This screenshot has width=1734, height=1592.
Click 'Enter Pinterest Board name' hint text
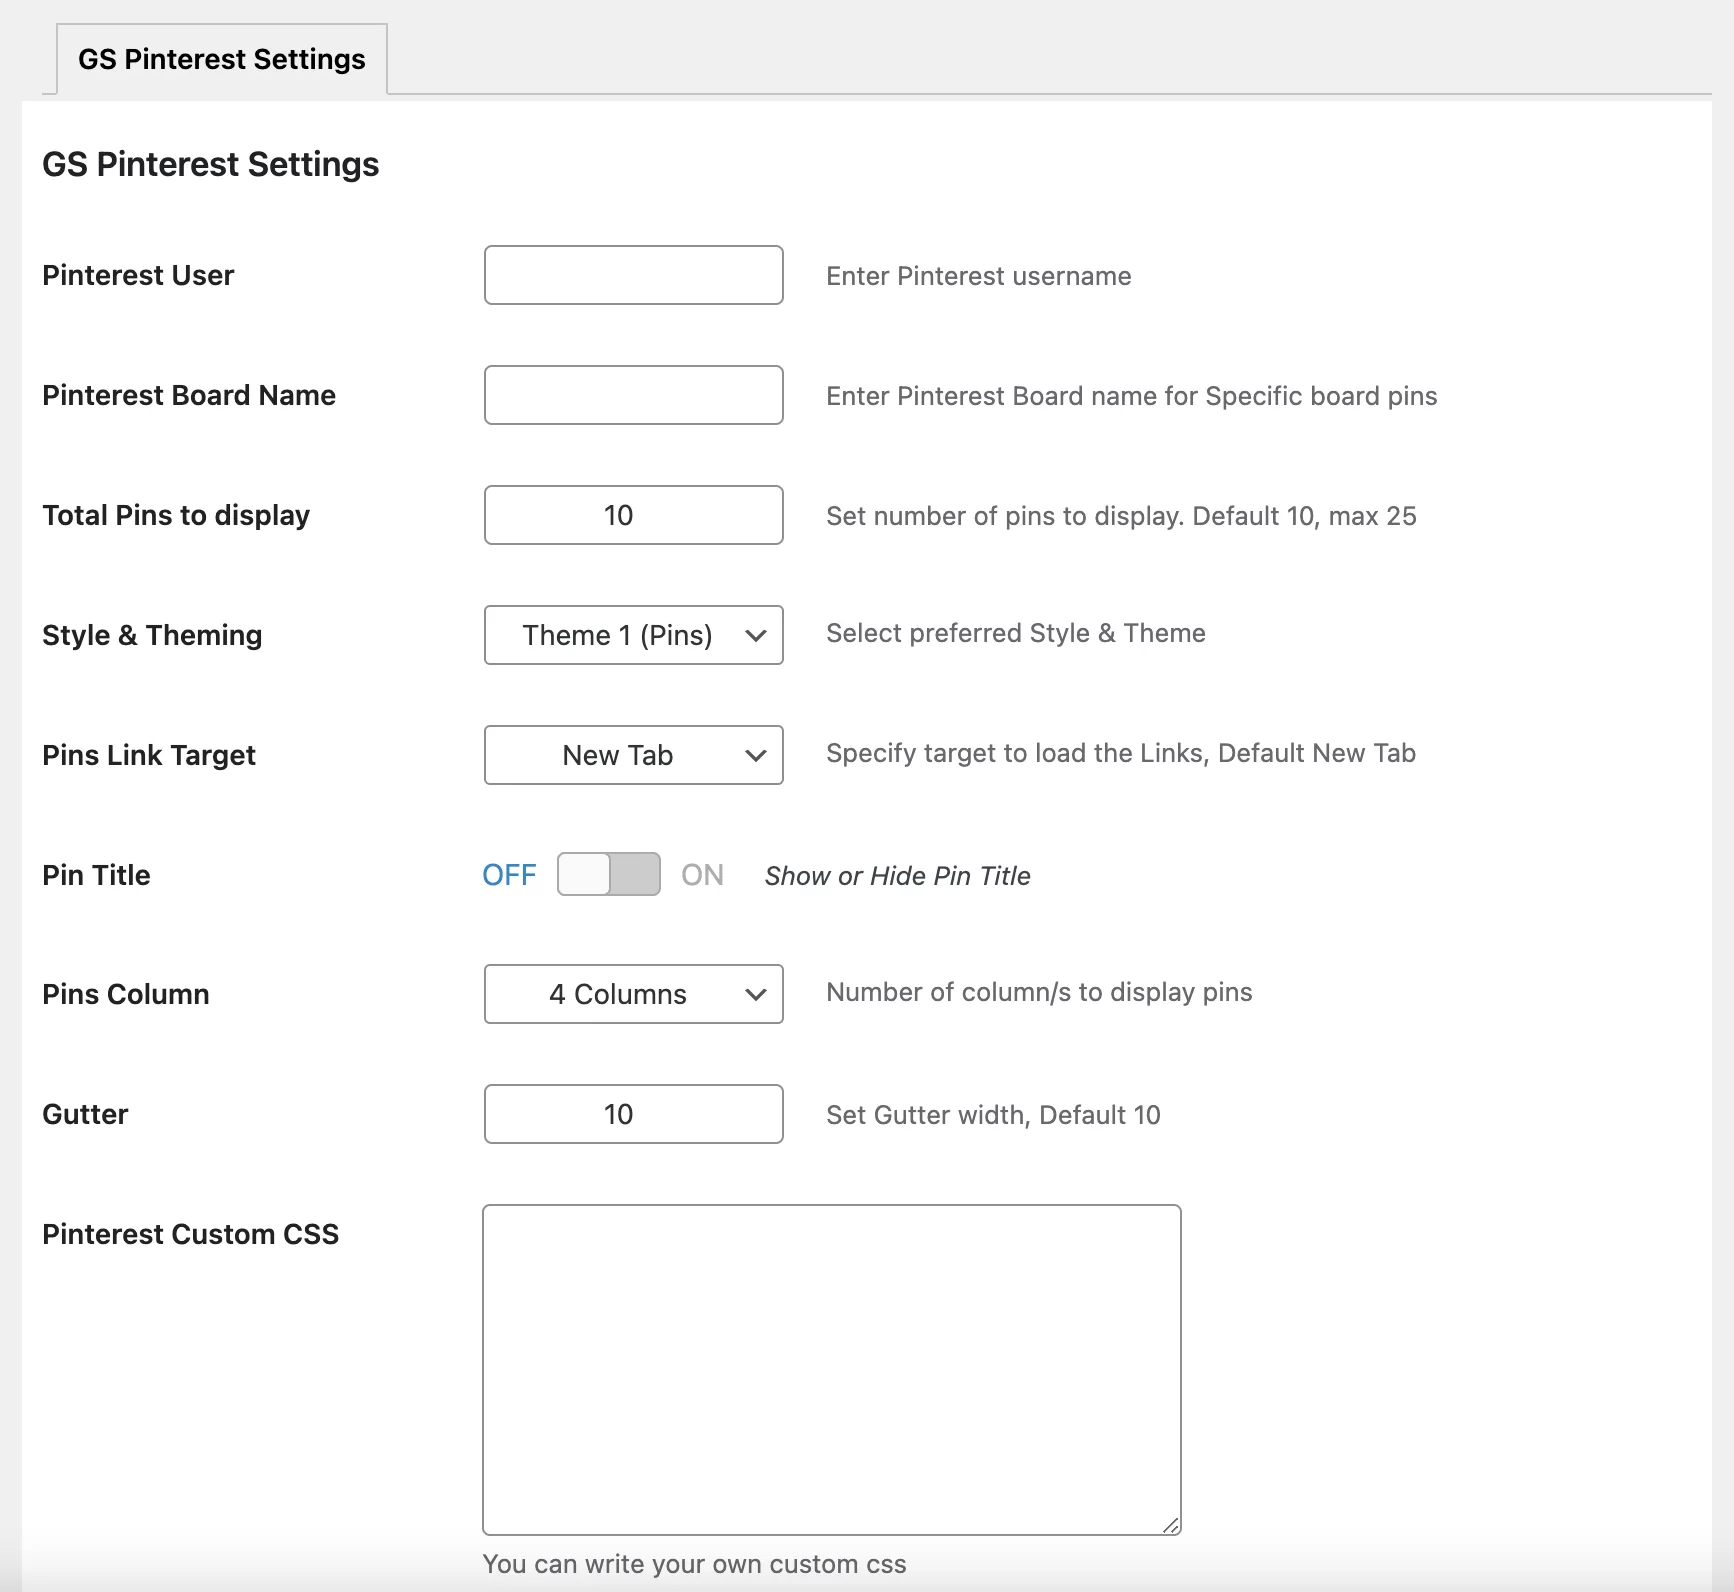pos(1131,396)
